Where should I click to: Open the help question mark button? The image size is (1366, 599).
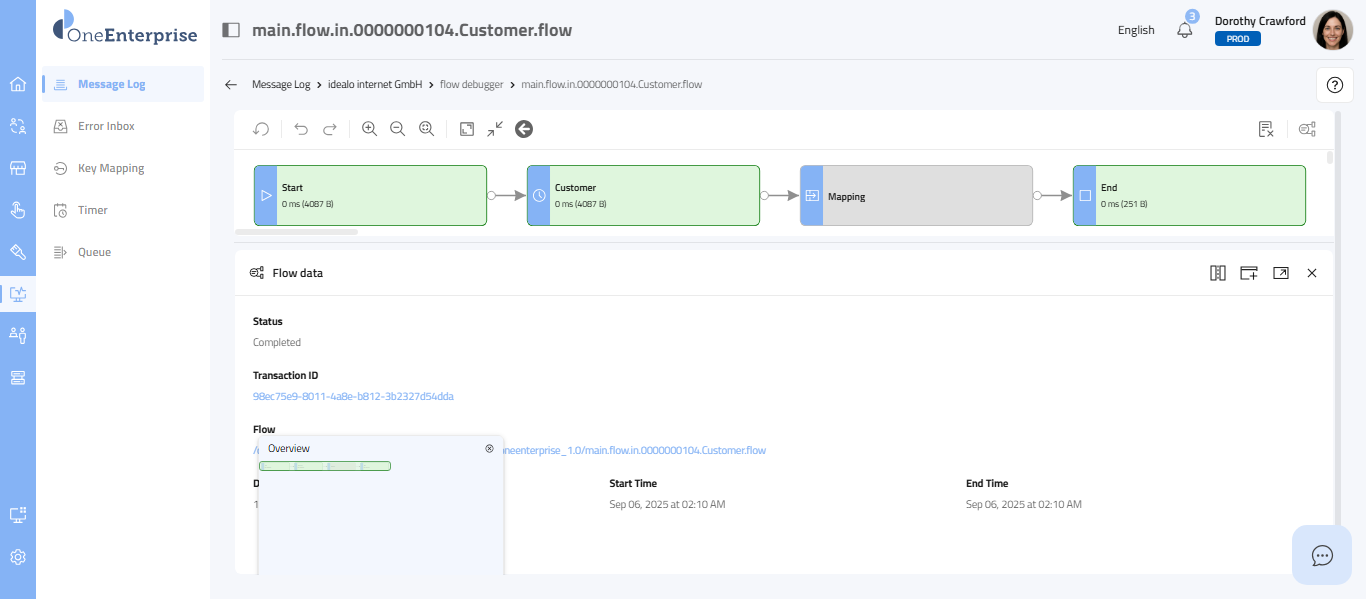[1334, 85]
